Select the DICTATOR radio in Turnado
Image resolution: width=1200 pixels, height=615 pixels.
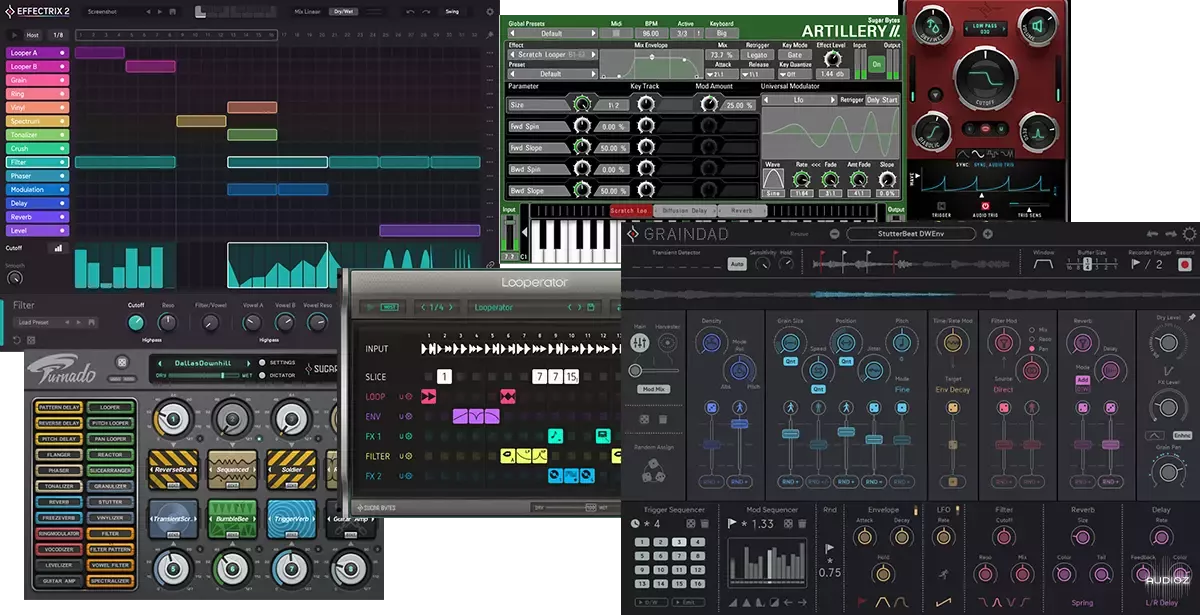(x=262, y=375)
